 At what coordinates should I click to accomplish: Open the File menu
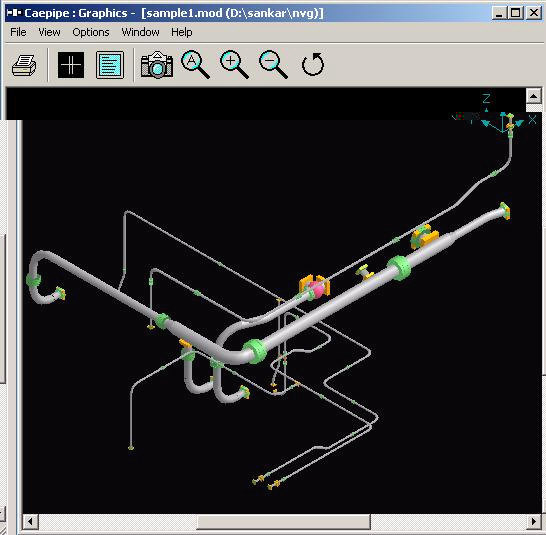point(18,32)
